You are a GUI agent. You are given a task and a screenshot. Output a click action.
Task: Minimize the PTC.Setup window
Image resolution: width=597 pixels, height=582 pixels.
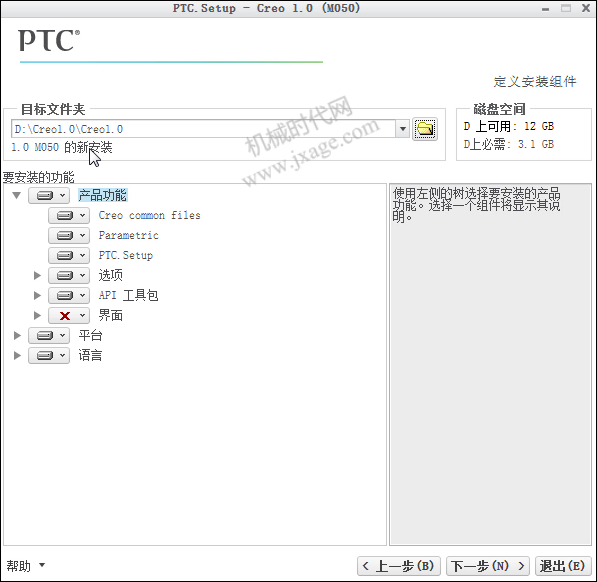pos(545,8)
